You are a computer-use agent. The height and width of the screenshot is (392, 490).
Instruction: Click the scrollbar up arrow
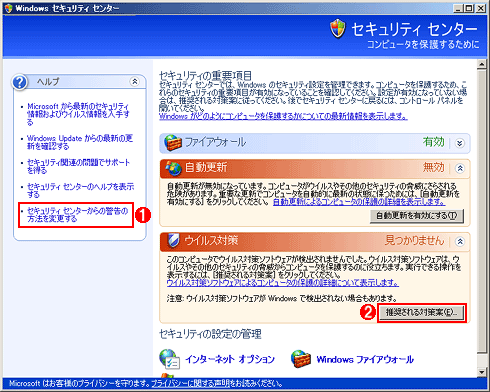(481, 64)
